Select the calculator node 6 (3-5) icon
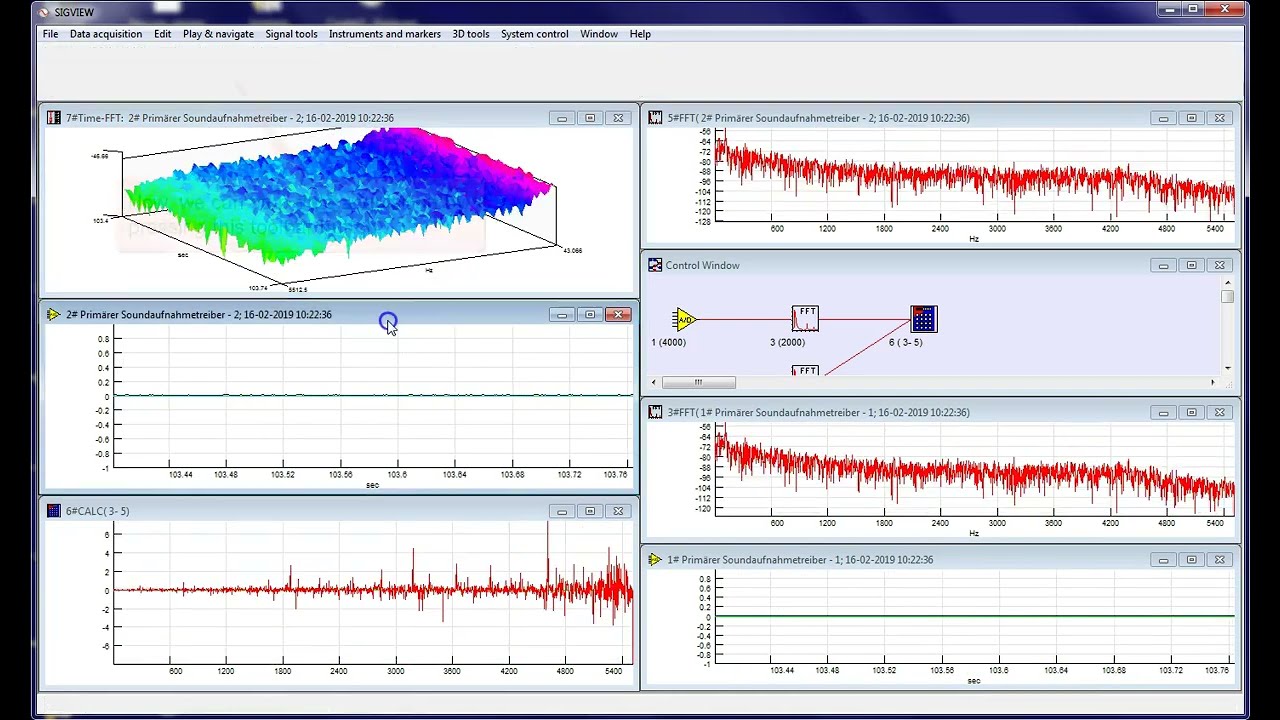1280x720 pixels. [924, 319]
